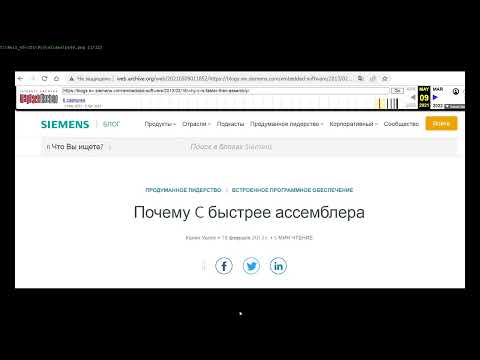480x360 pixels.
Task: Click the Wayback Go button
Action: [x=397, y=91]
